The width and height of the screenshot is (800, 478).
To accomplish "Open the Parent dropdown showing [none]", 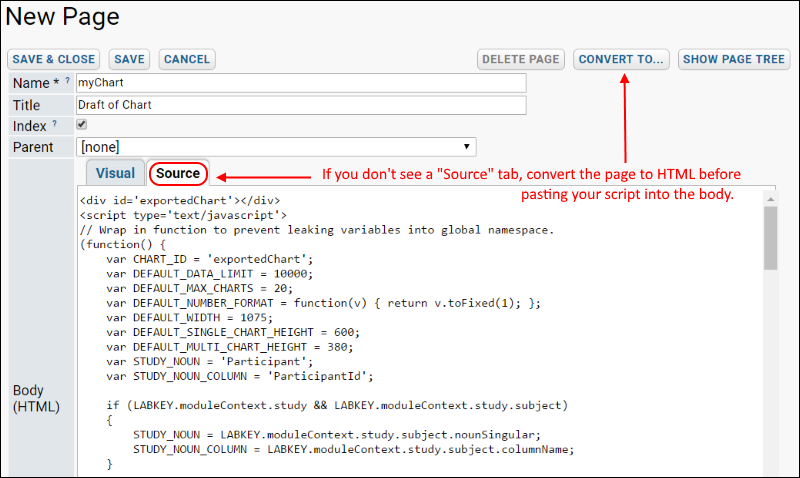I will click(x=276, y=147).
